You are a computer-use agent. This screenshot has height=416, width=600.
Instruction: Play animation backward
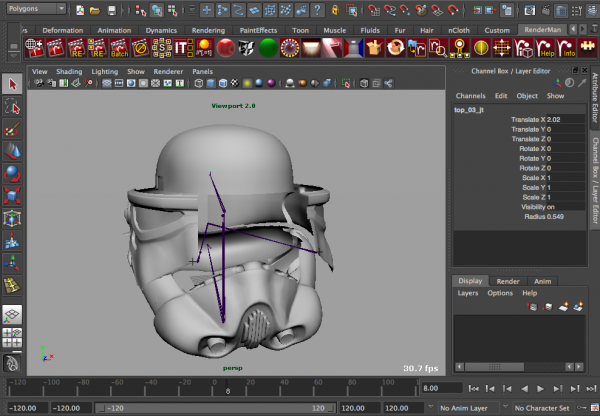tap(525, 389)
